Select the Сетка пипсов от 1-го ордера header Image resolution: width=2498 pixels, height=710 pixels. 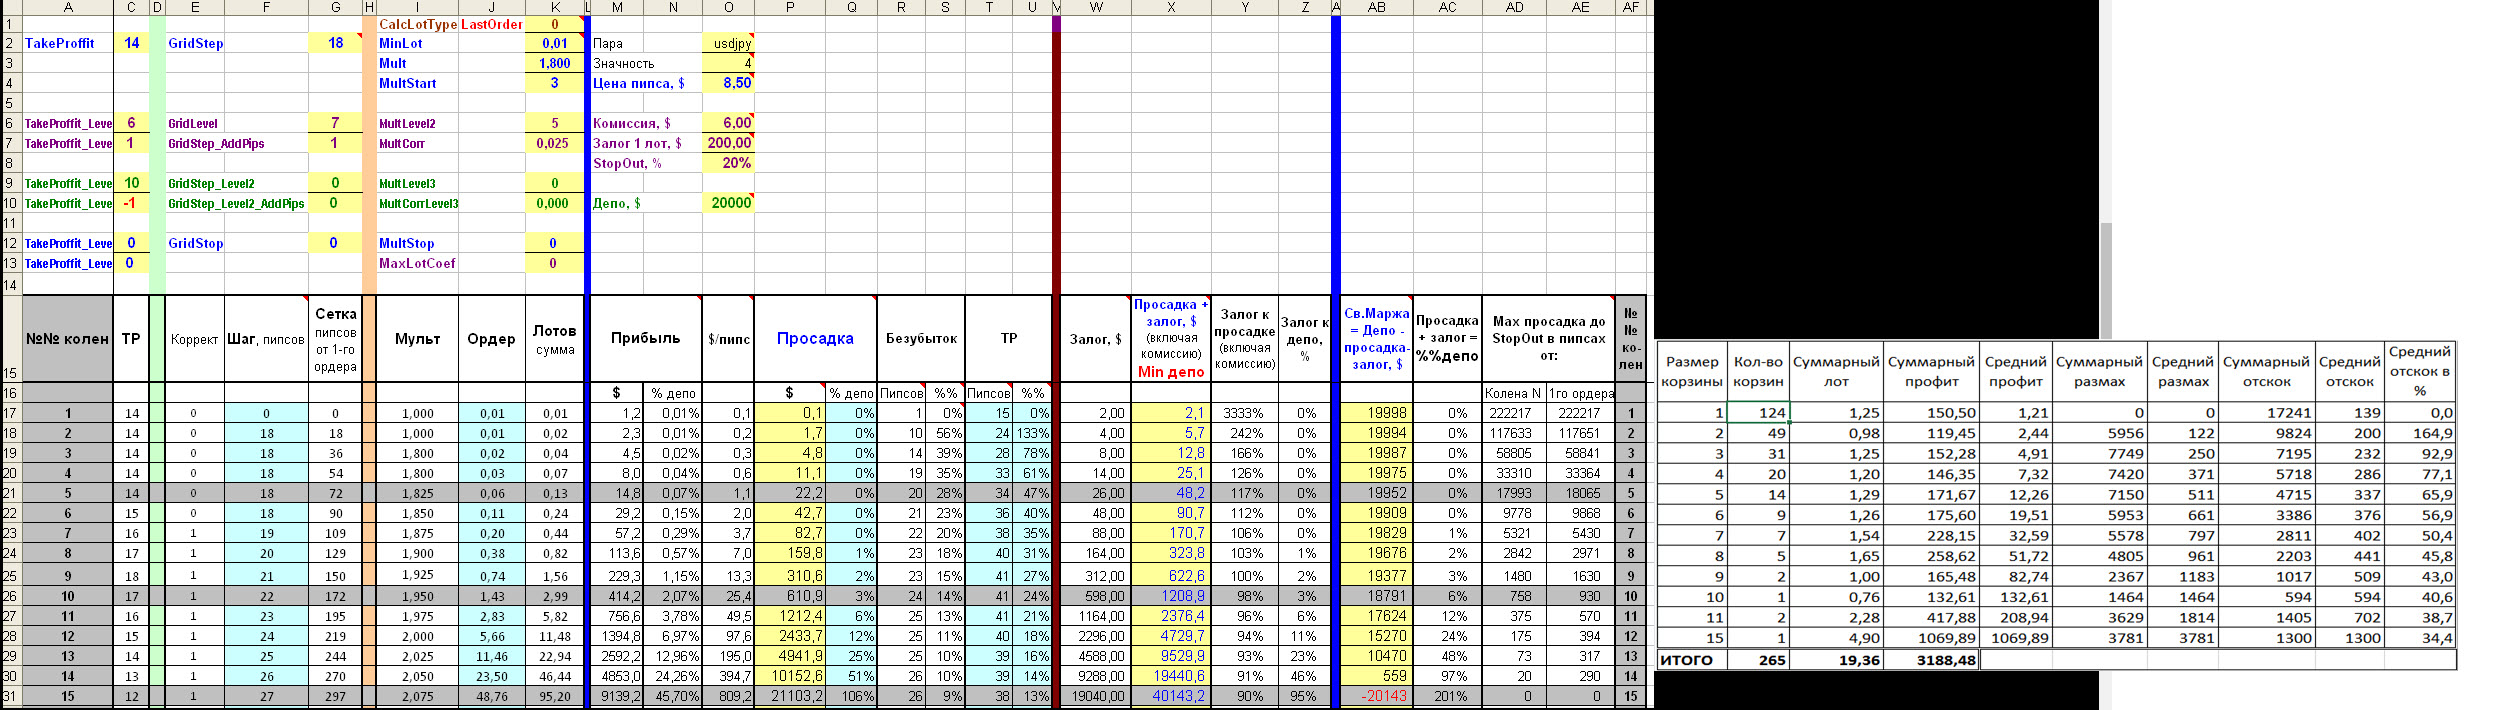335,339
